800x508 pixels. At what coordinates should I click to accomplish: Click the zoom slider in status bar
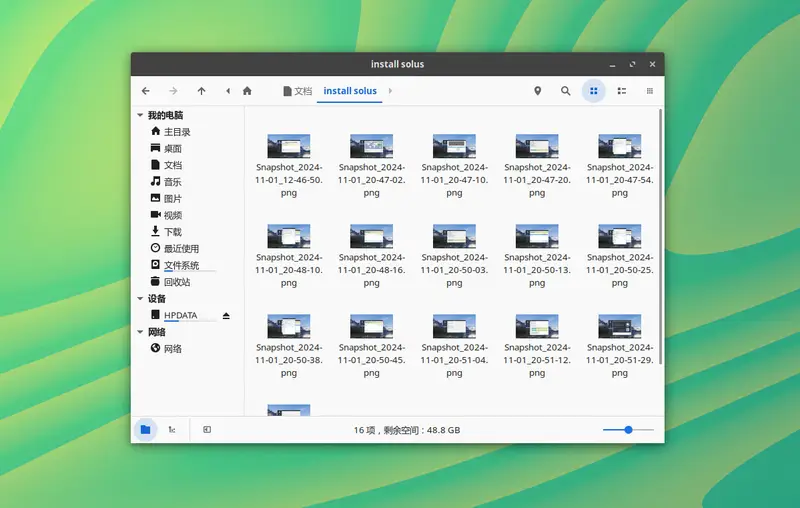click(x=628, y=429)
